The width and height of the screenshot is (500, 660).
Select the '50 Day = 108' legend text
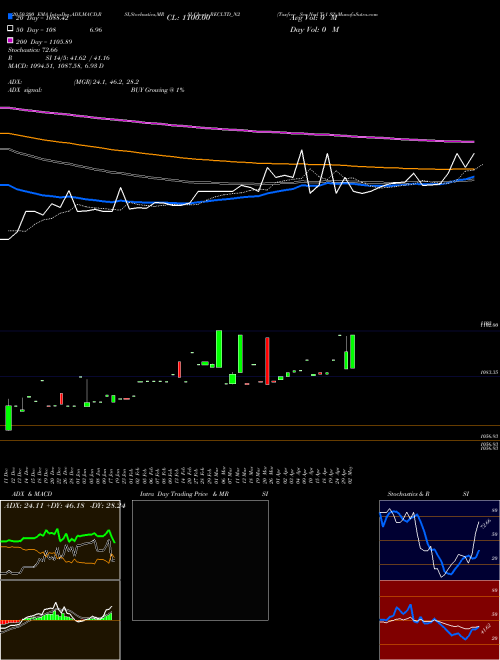pyautogui.click(x=36, y=30)
